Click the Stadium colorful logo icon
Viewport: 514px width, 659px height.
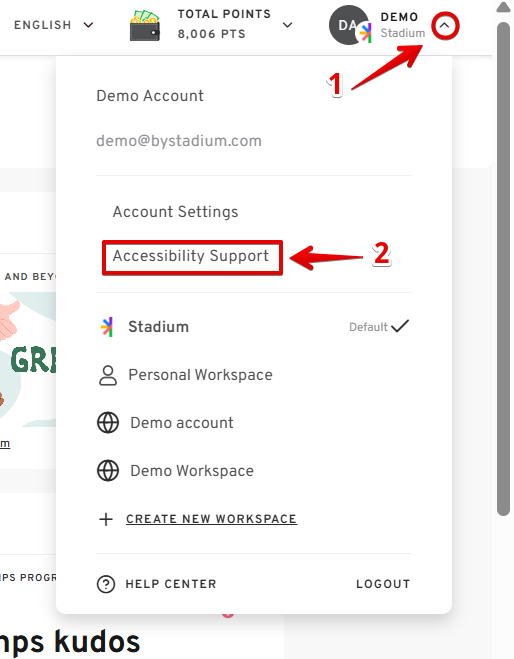tap(107, 327)
